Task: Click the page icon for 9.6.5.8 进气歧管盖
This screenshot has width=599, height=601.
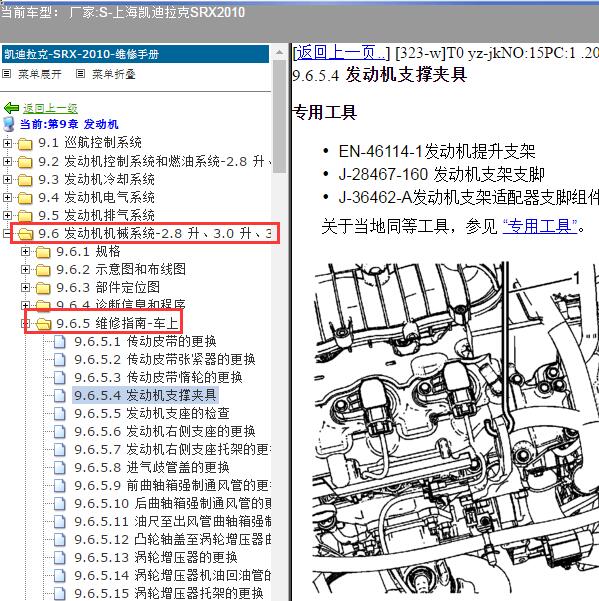Action: coord(60,468)
